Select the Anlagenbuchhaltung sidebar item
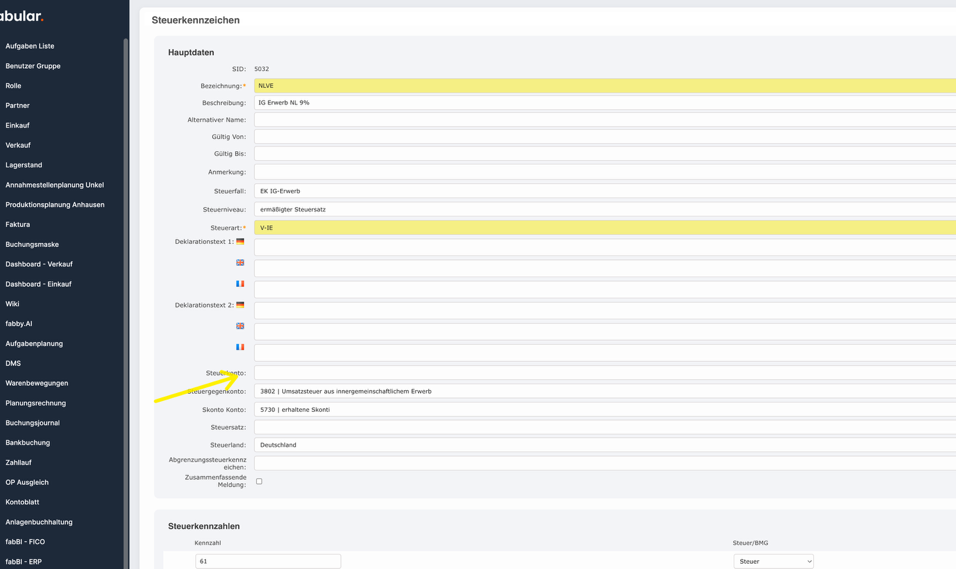This screenshot has width=956, height=569. coord(39,522)
